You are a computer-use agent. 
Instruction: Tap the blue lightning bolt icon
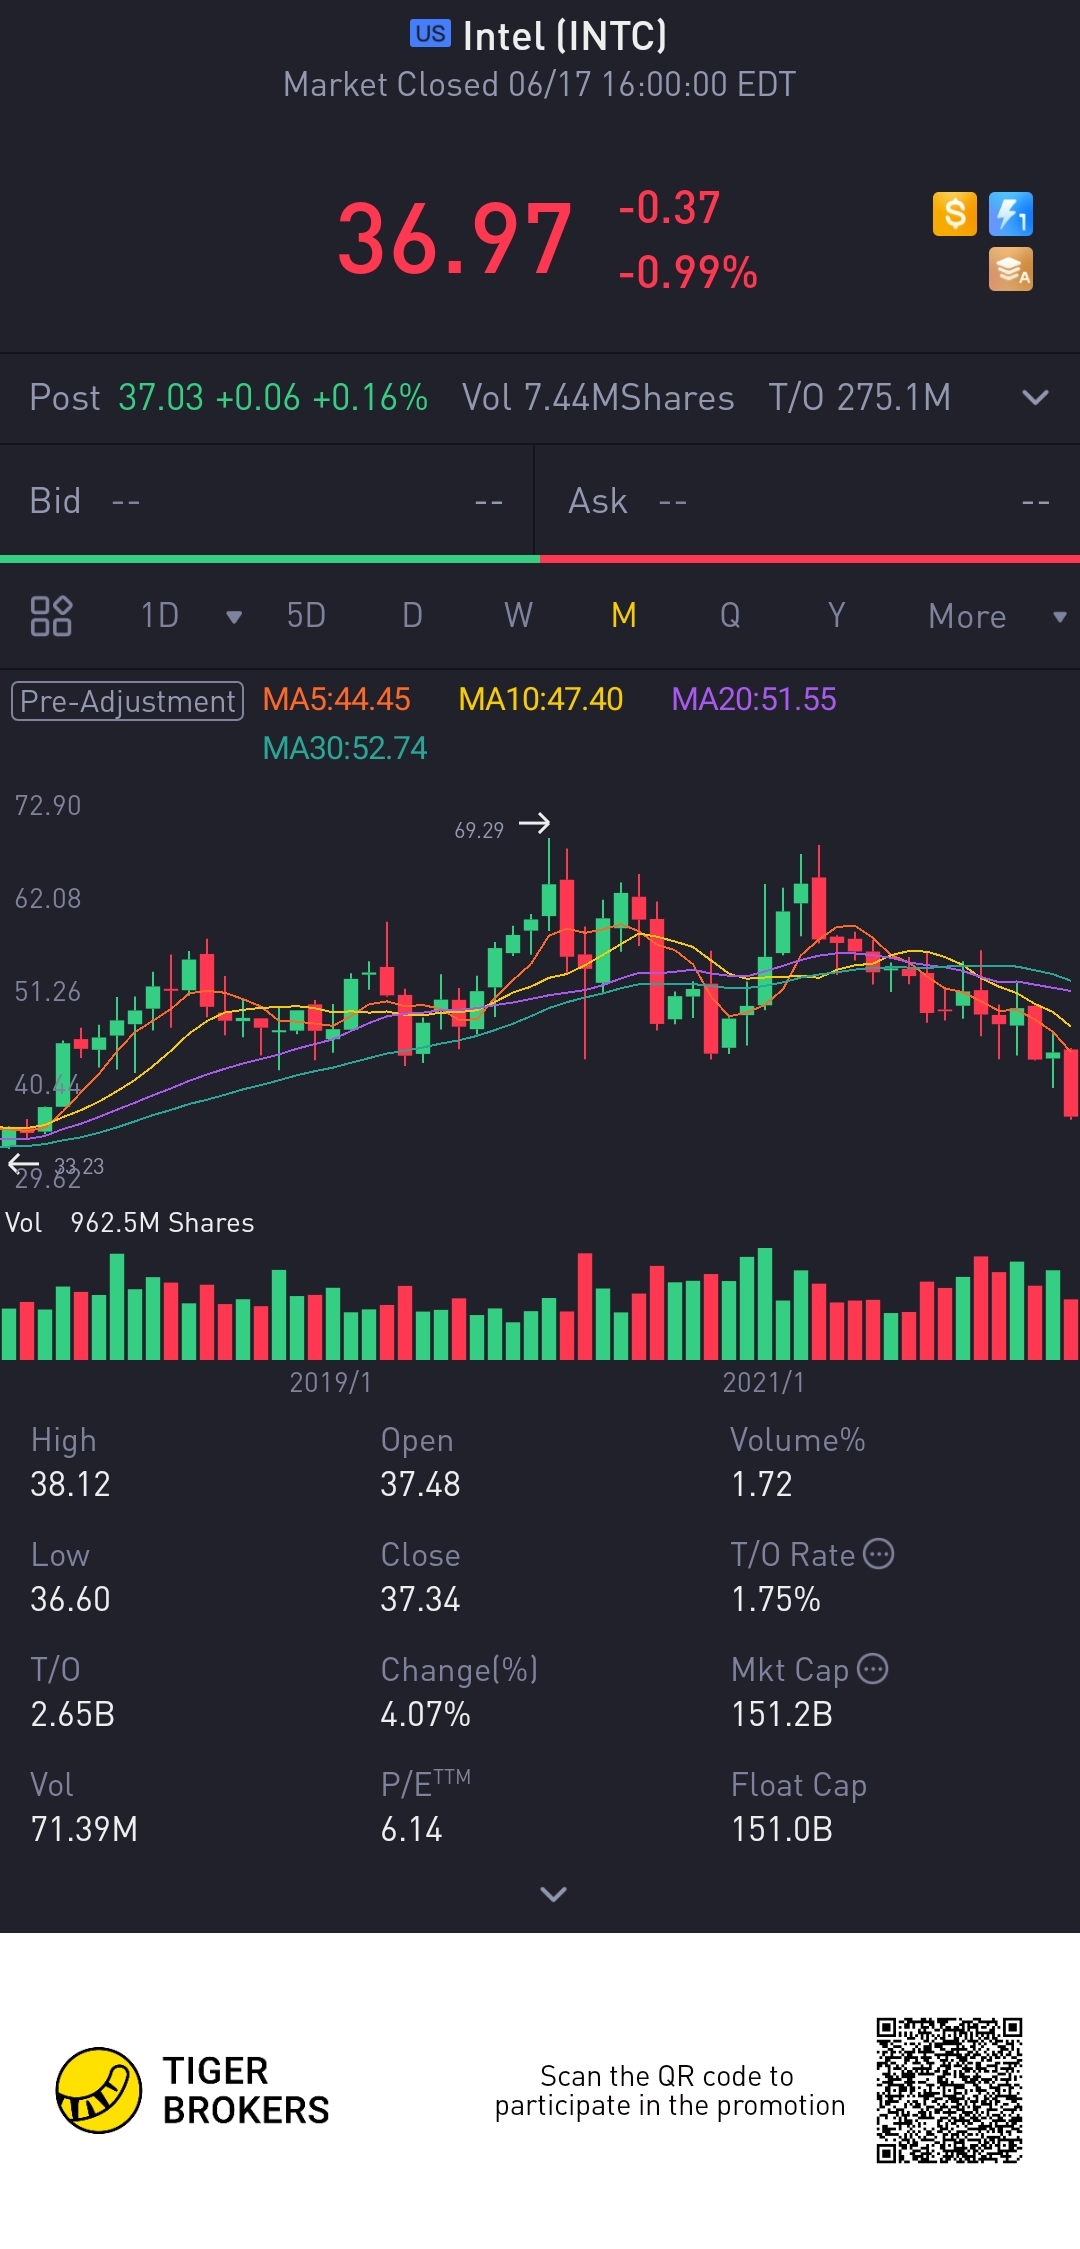pos(1010,214)
